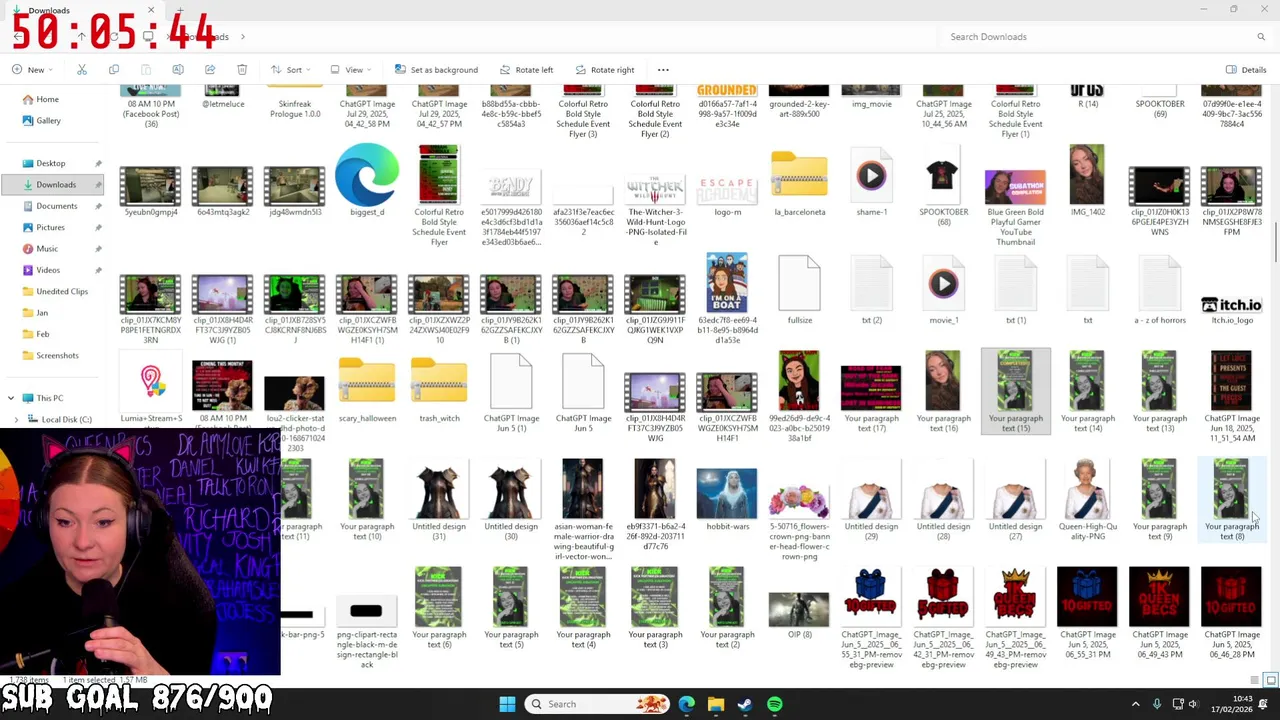Open File Explorer from the taskbar
The width and height of the screenshot is (1280, 720).
click(x=716, y=704)
